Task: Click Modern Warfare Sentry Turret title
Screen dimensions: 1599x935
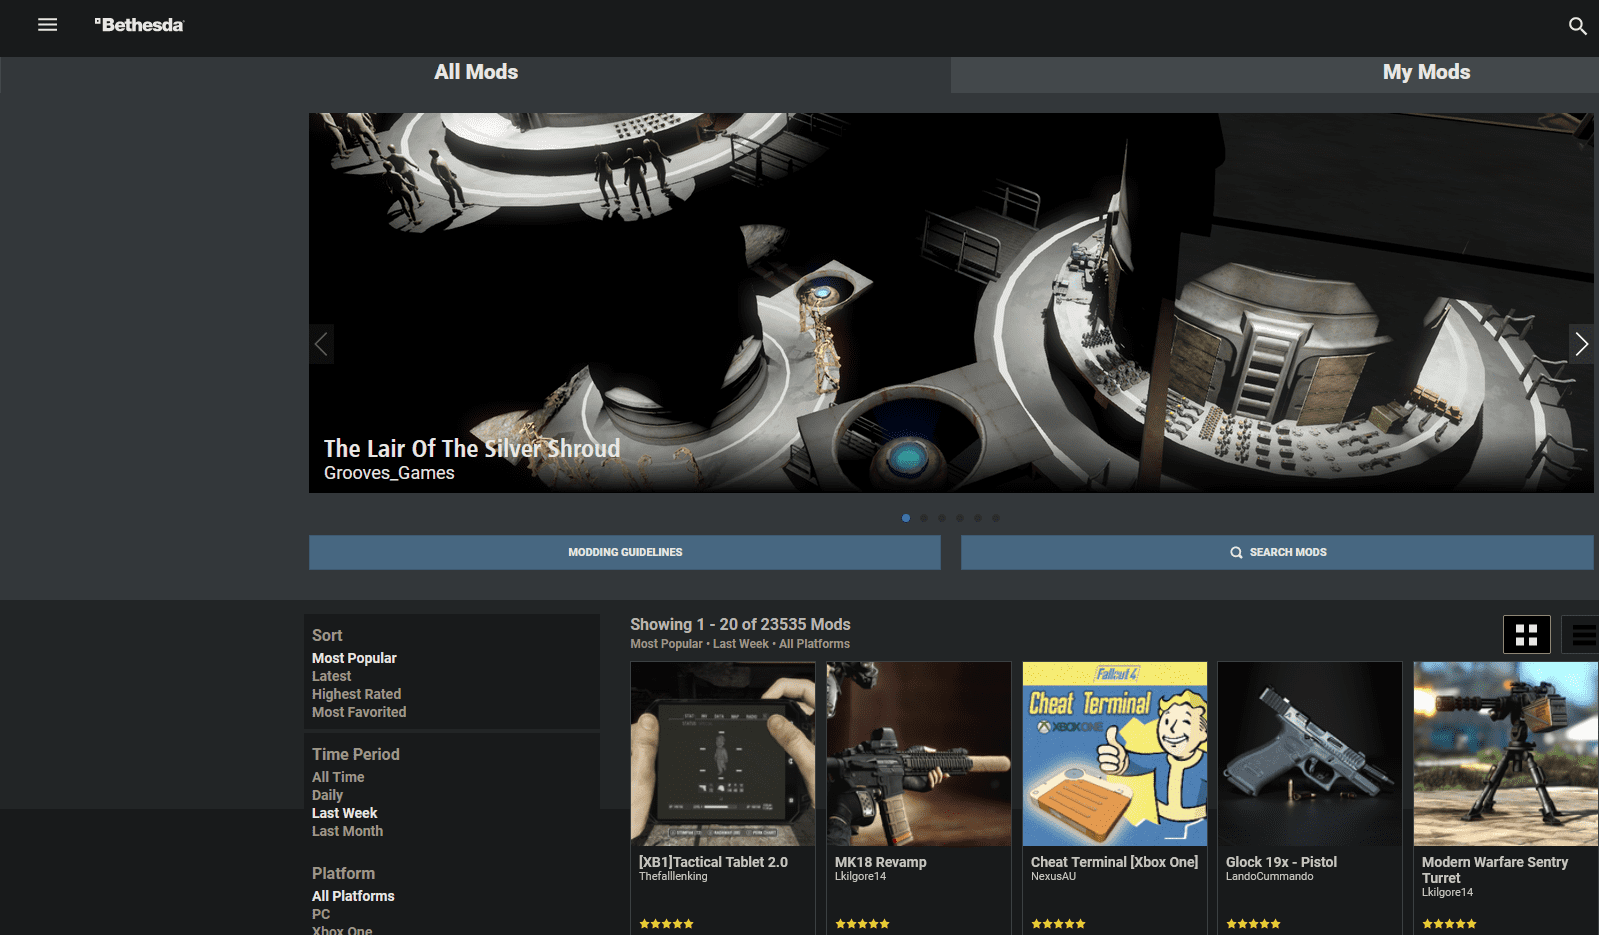Action: point(1495,870)
